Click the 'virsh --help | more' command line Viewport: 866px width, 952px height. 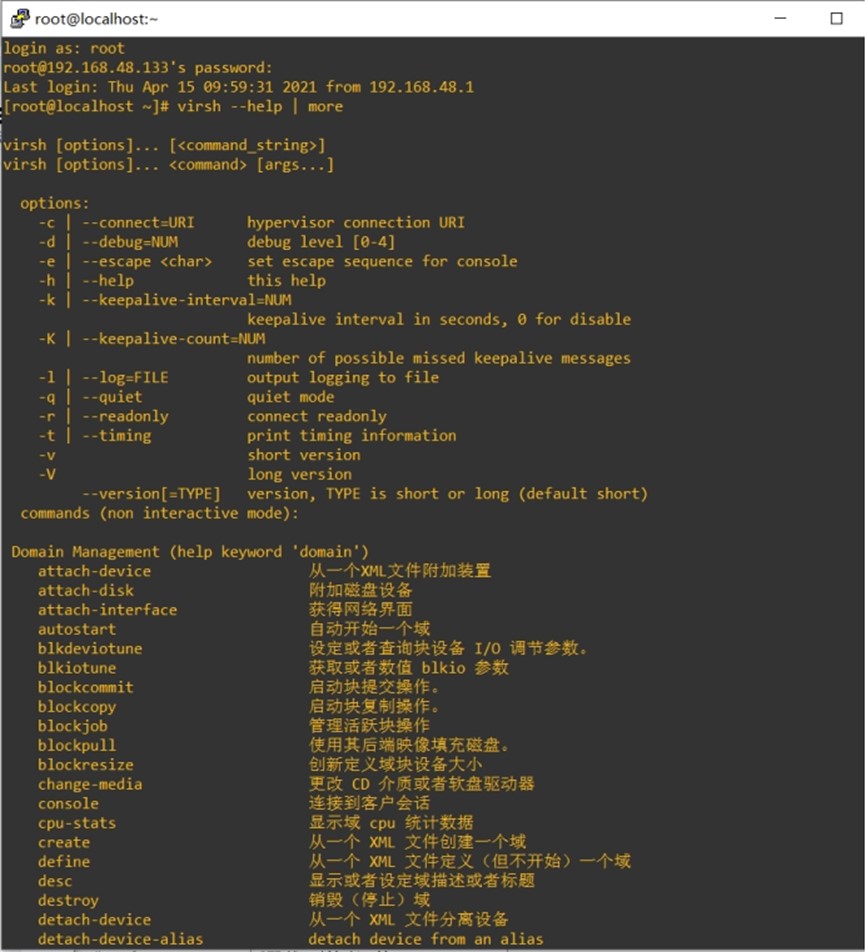[260, 106]
